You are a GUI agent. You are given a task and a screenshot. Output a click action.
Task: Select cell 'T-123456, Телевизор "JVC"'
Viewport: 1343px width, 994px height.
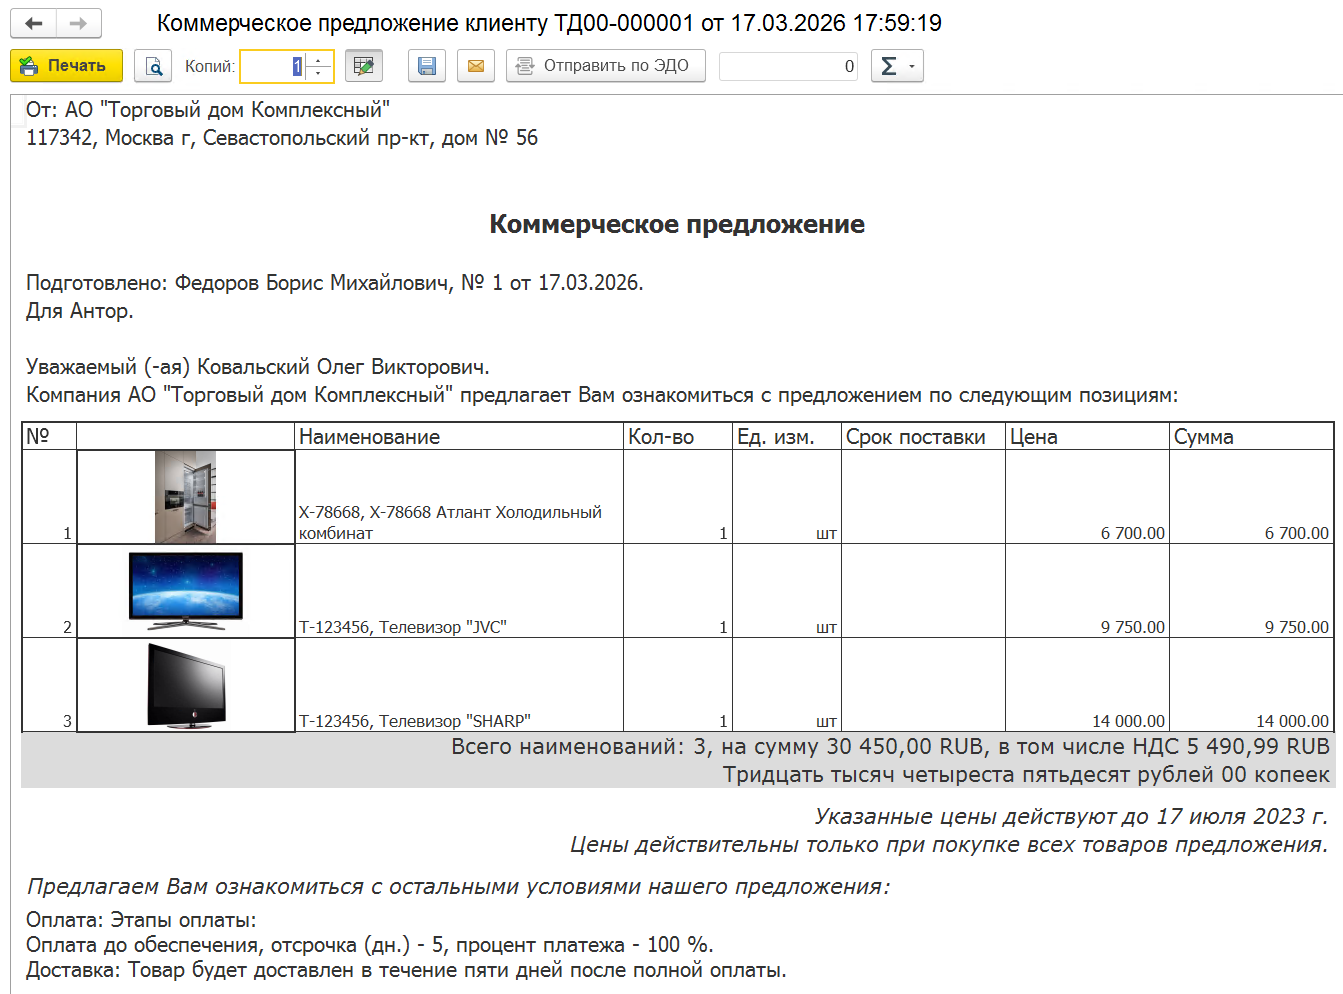[x=460, y=591]
